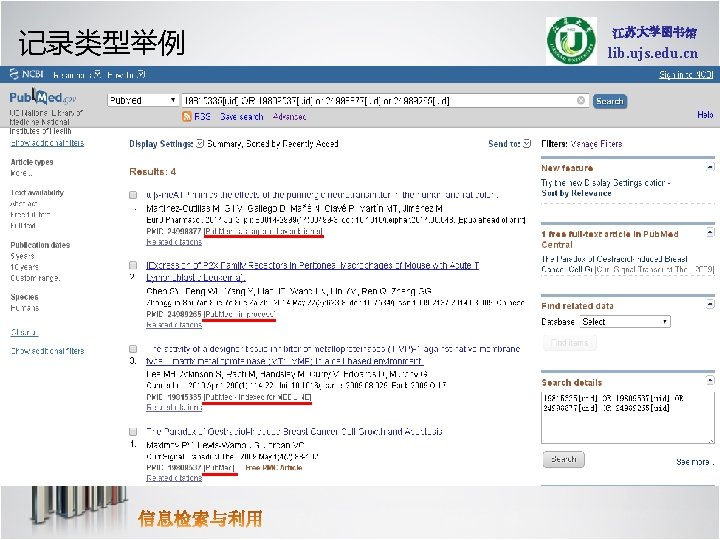
Task: Click Related citations under PMID 19815335
Action: [x=174, y=407]
